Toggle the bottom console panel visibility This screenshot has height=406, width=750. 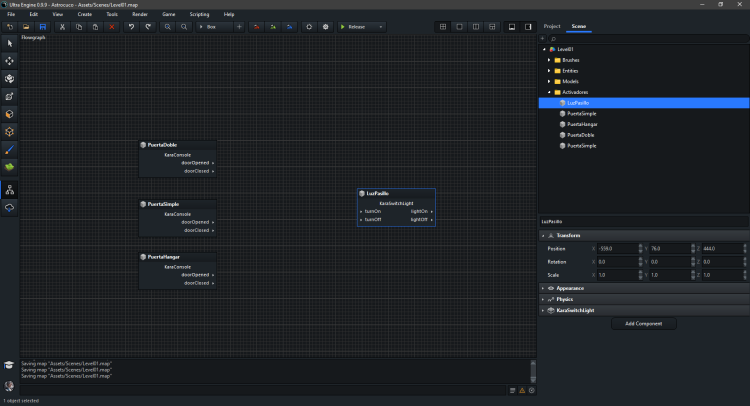511,26
